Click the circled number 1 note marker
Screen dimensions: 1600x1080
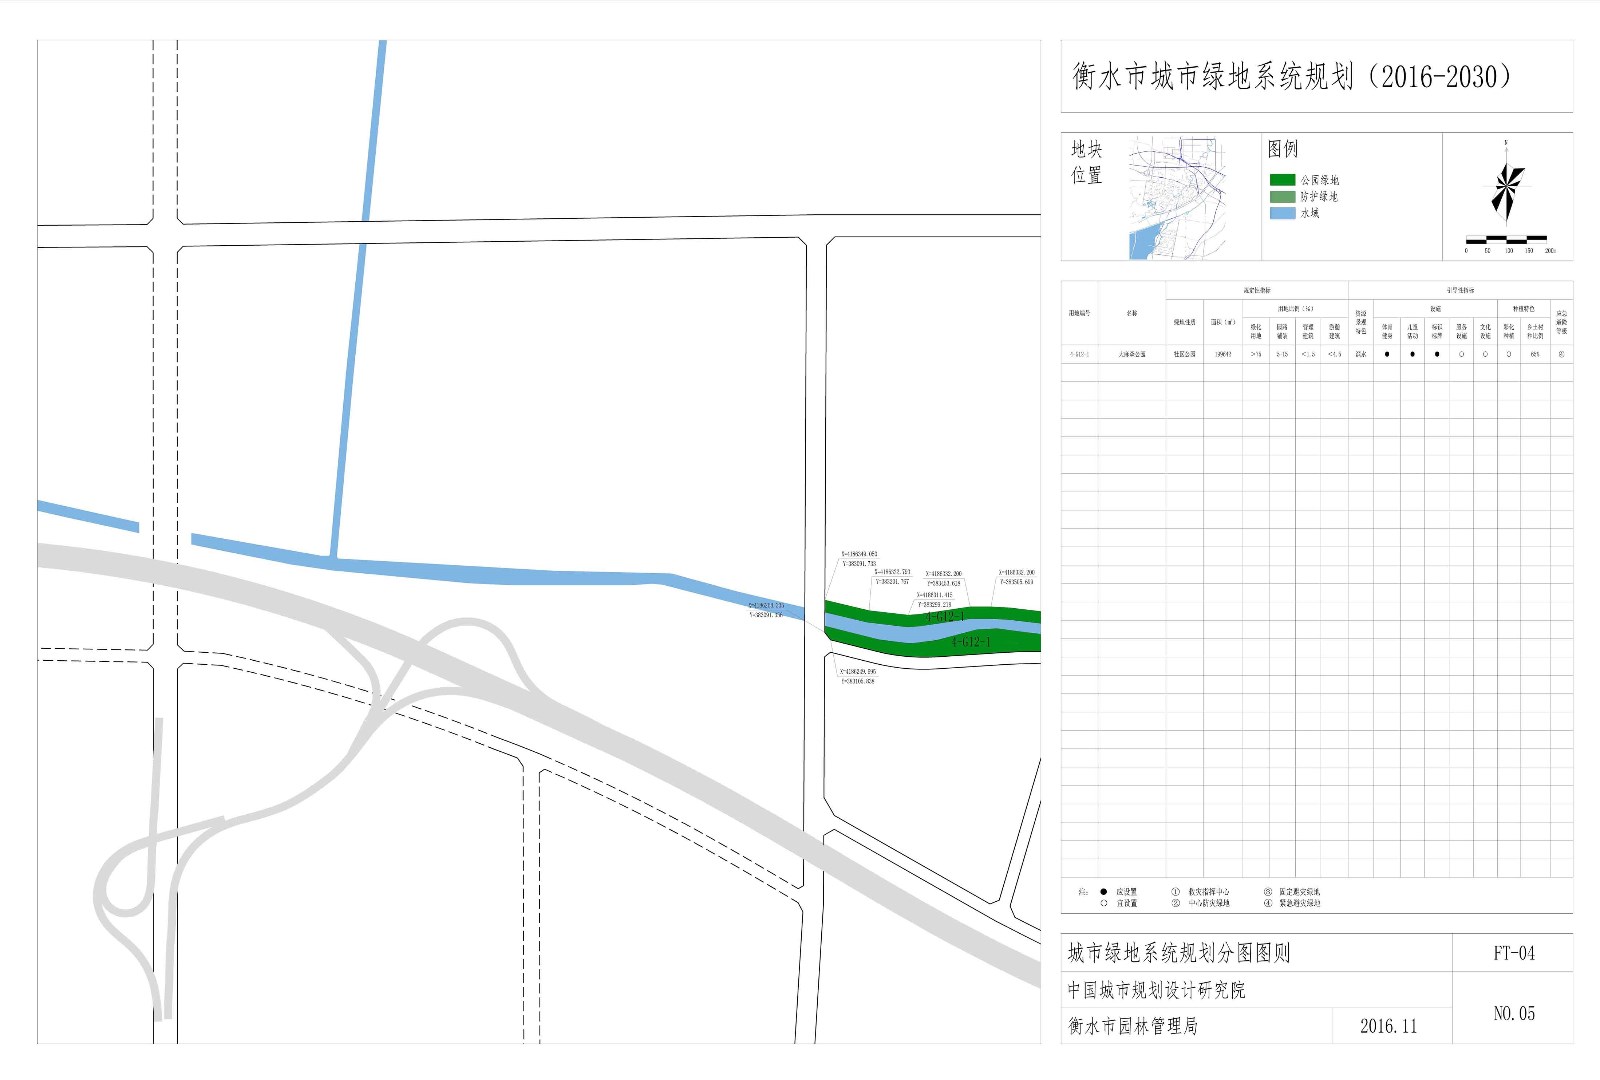[1176, 891]
